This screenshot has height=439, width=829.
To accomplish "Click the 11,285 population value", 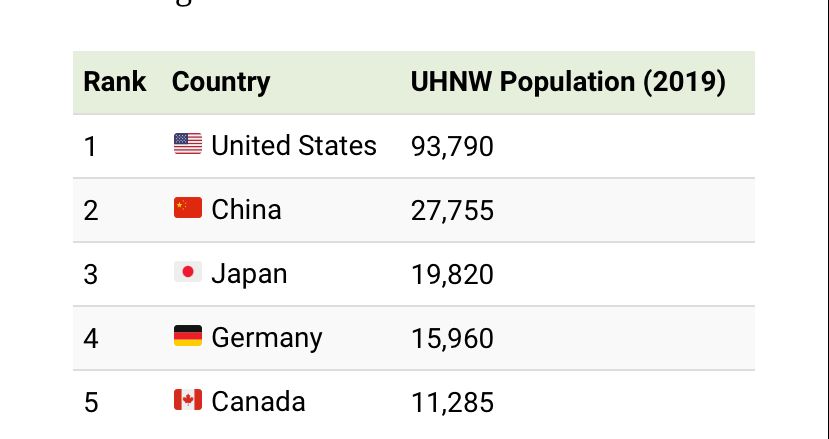I will tap(452, 403).
